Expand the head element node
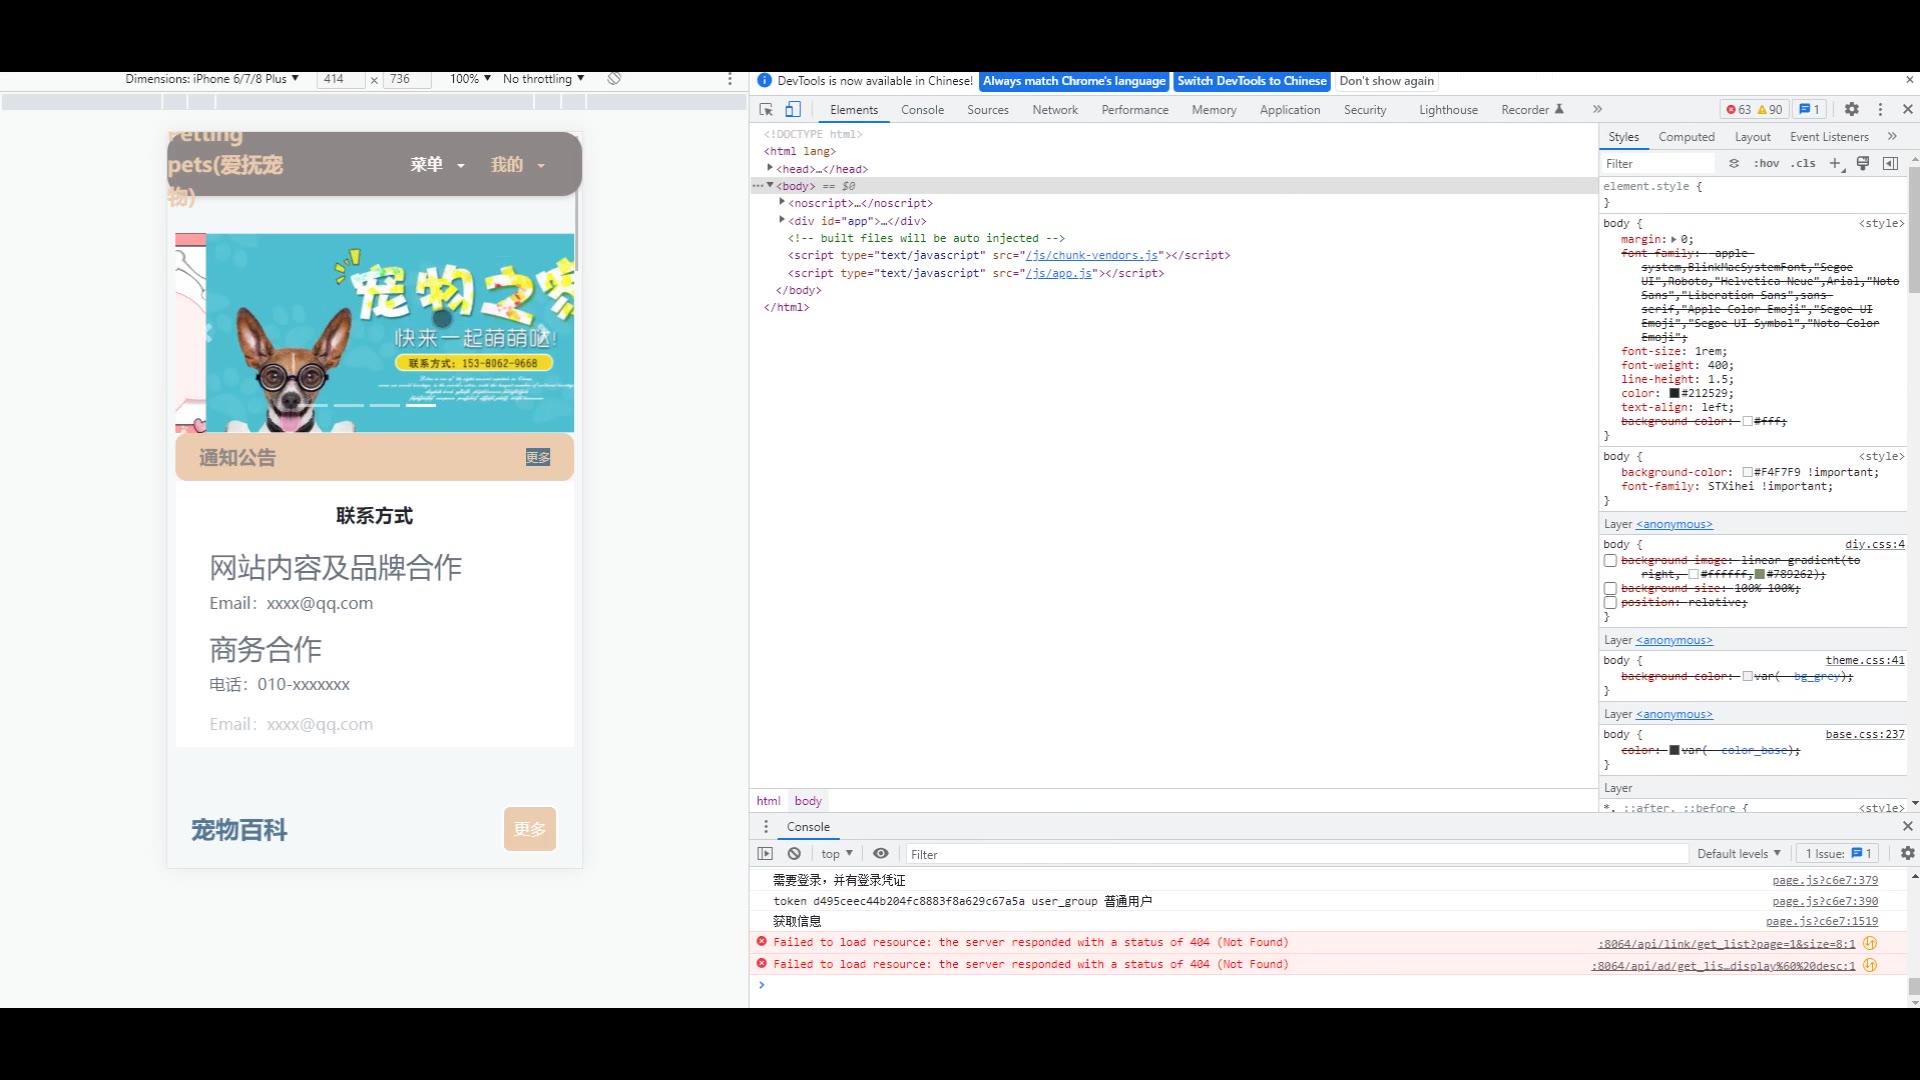The image size is (1920, 1080). [770, 168]
